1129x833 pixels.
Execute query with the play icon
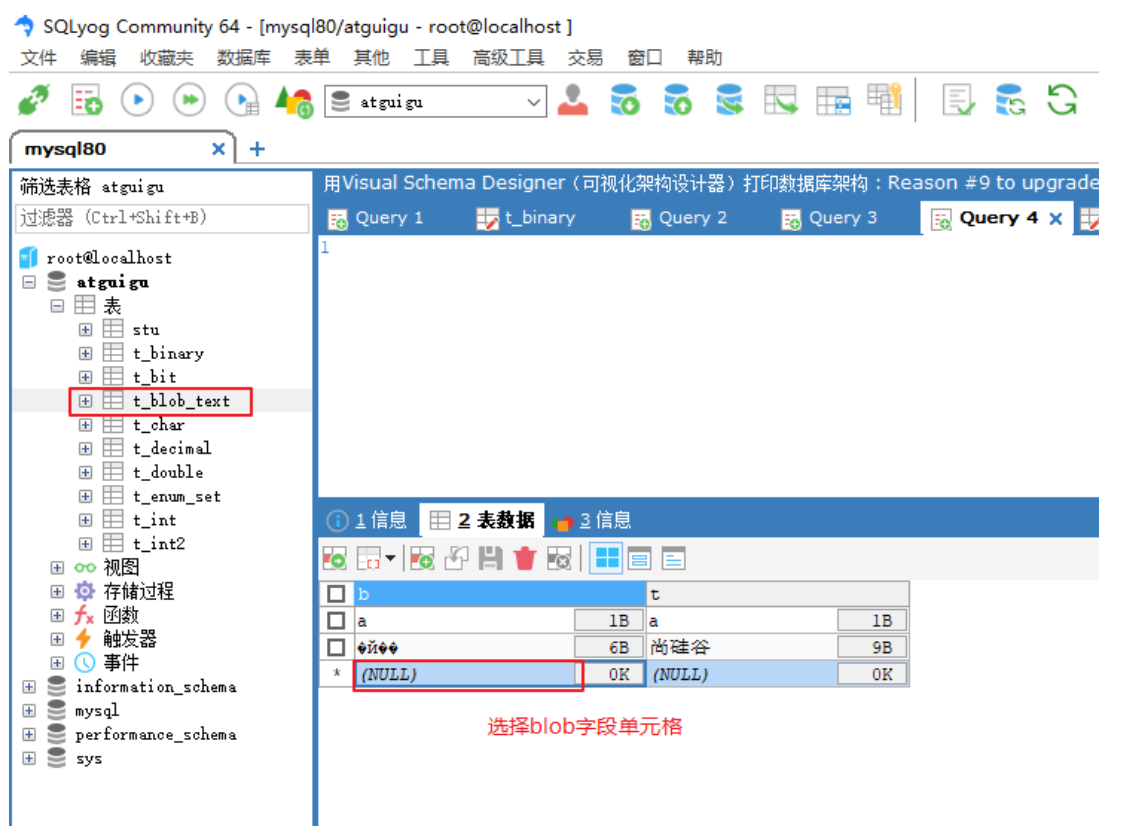[x=138, y=100]
